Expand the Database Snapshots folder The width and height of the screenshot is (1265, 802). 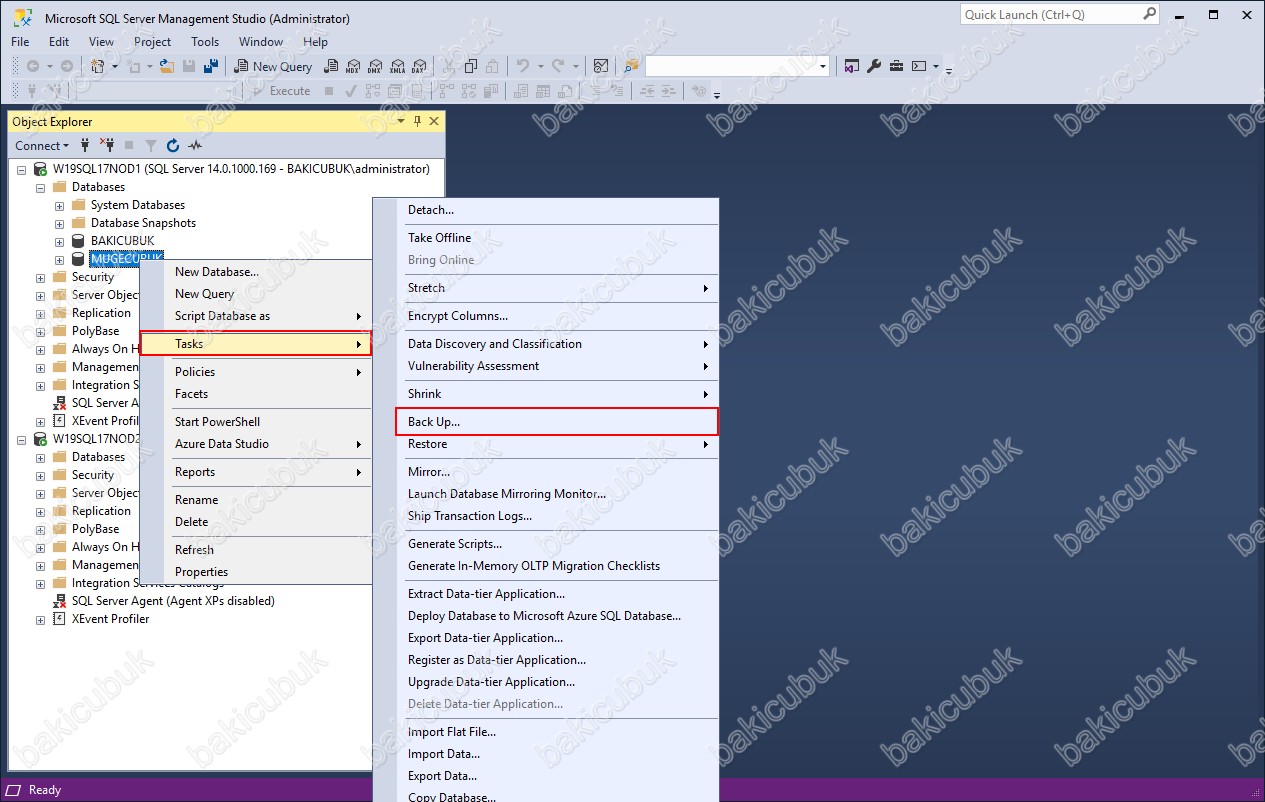point(60,223)
